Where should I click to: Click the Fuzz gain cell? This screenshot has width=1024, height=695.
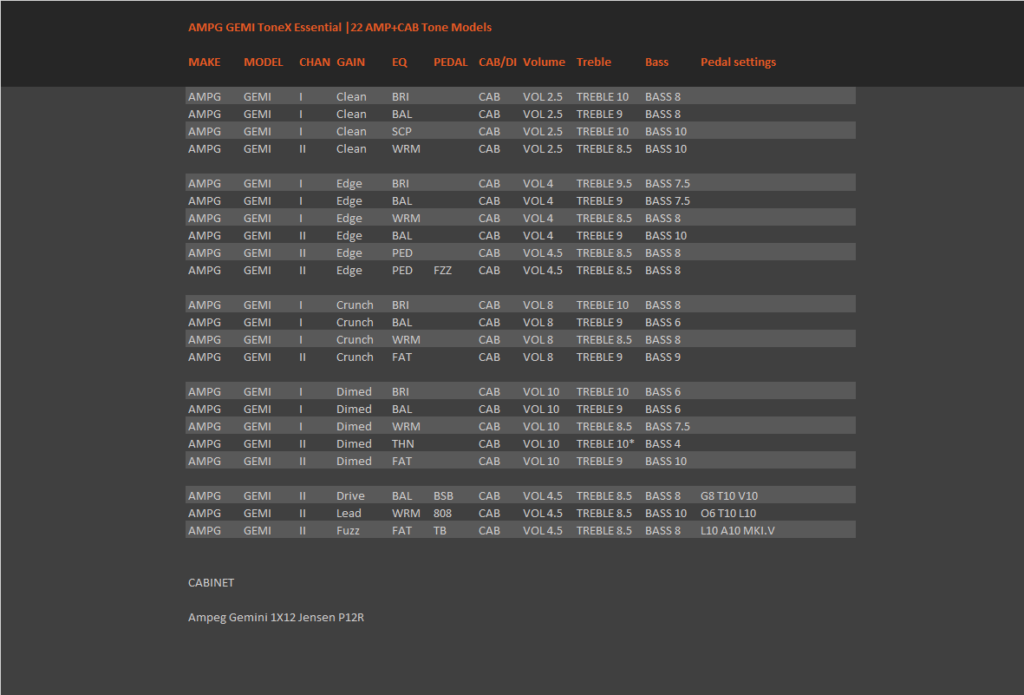[x=348, y=531]
